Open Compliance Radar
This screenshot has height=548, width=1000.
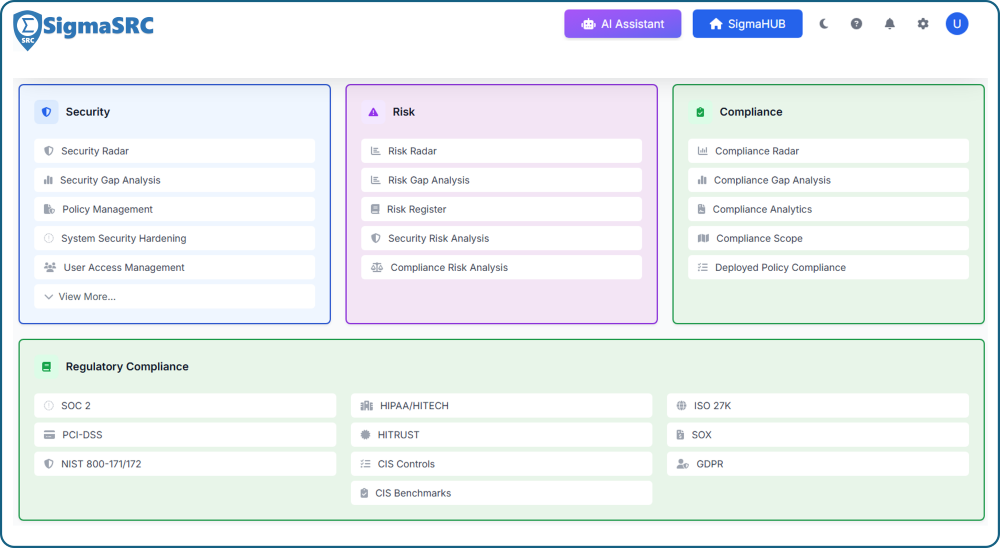pyautogui.click(x=828, y=151)
